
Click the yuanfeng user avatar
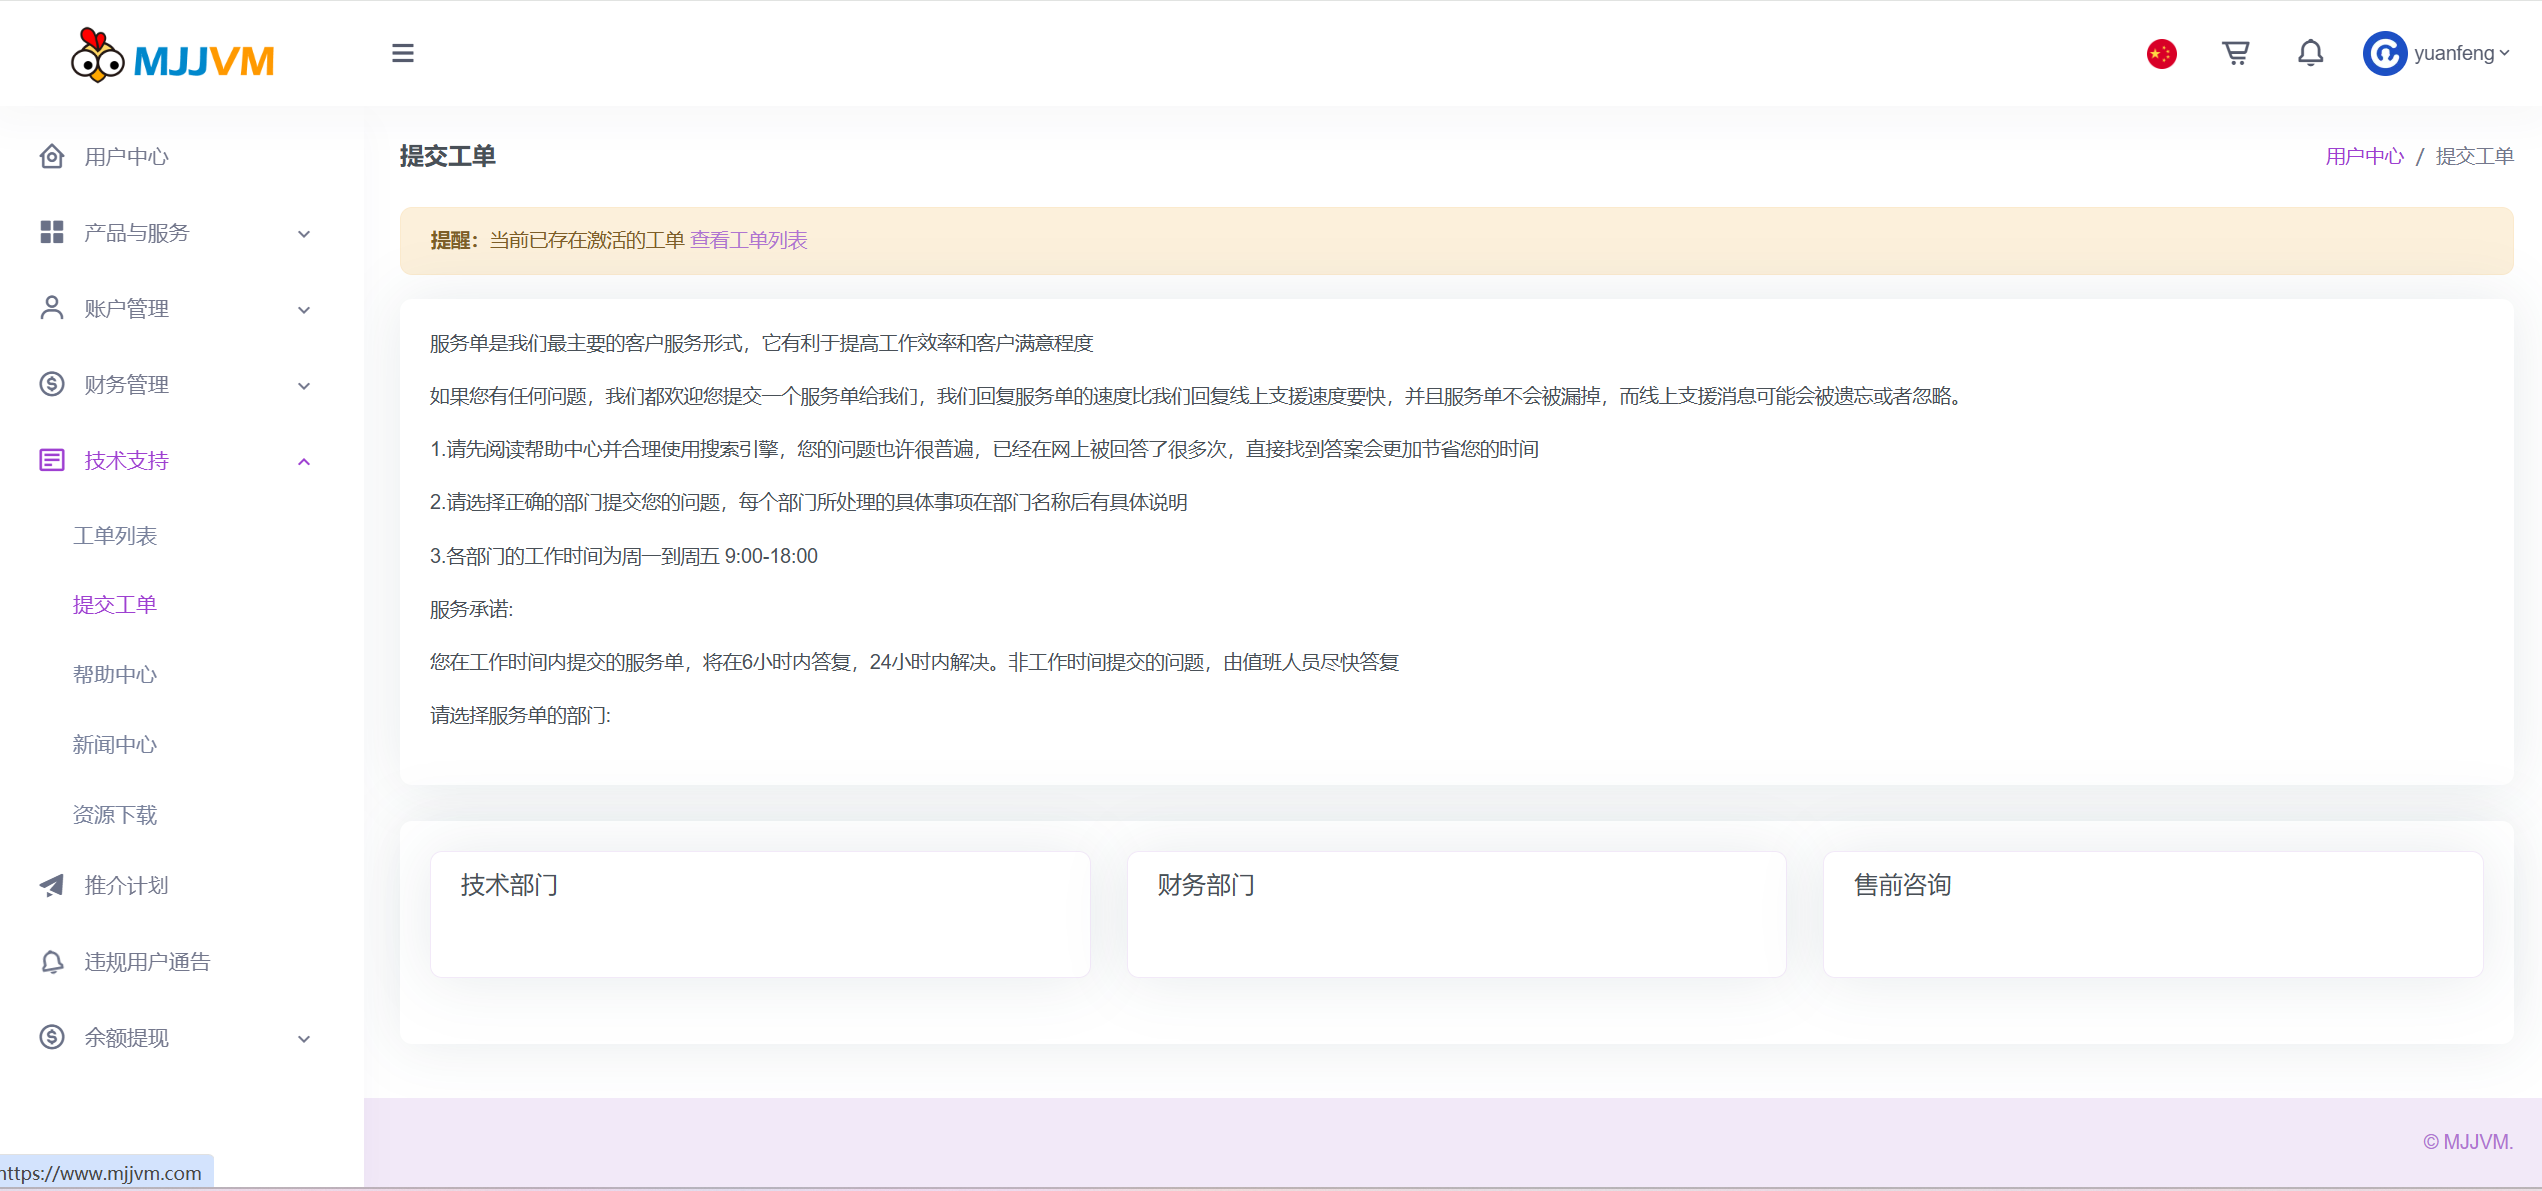click(x=2384, y=53)
